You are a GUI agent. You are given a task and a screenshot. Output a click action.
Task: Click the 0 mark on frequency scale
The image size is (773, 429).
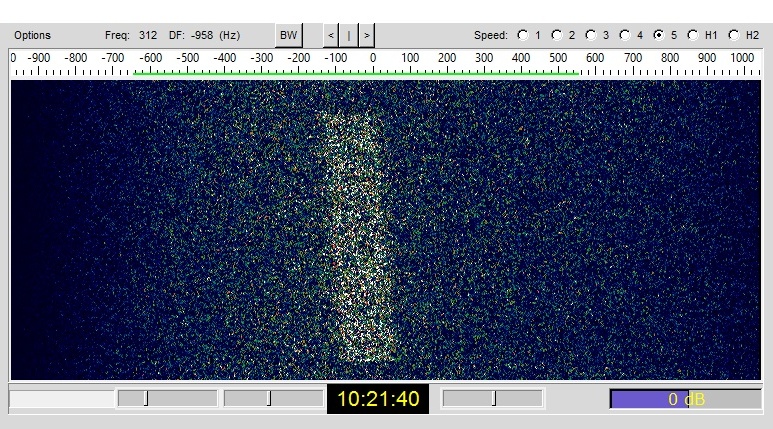(x=373, y=58)
